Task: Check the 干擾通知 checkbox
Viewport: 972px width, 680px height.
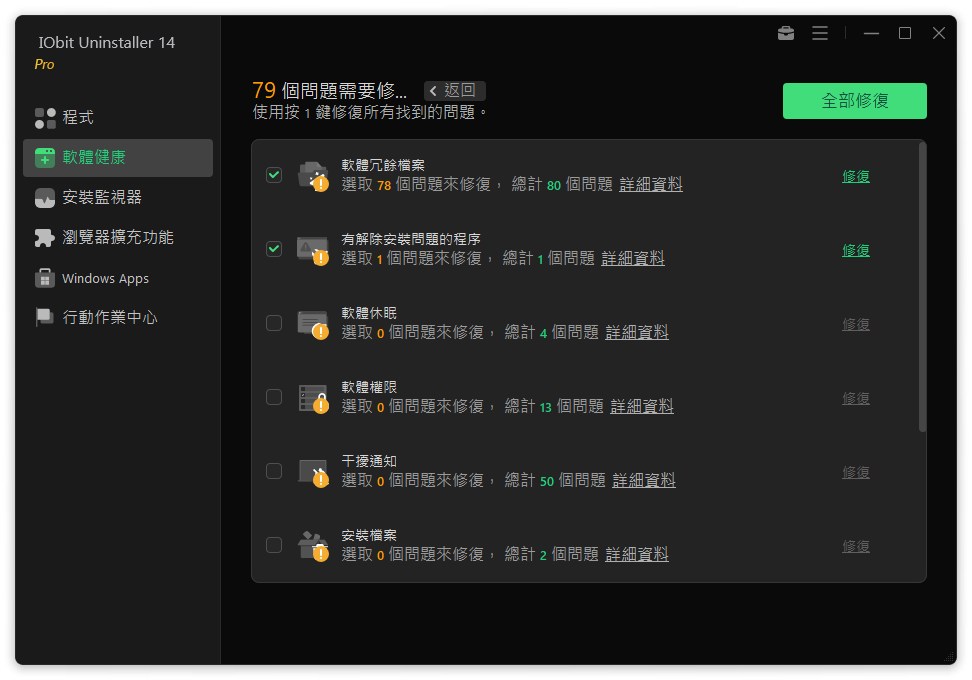Action: click(274, 471)
